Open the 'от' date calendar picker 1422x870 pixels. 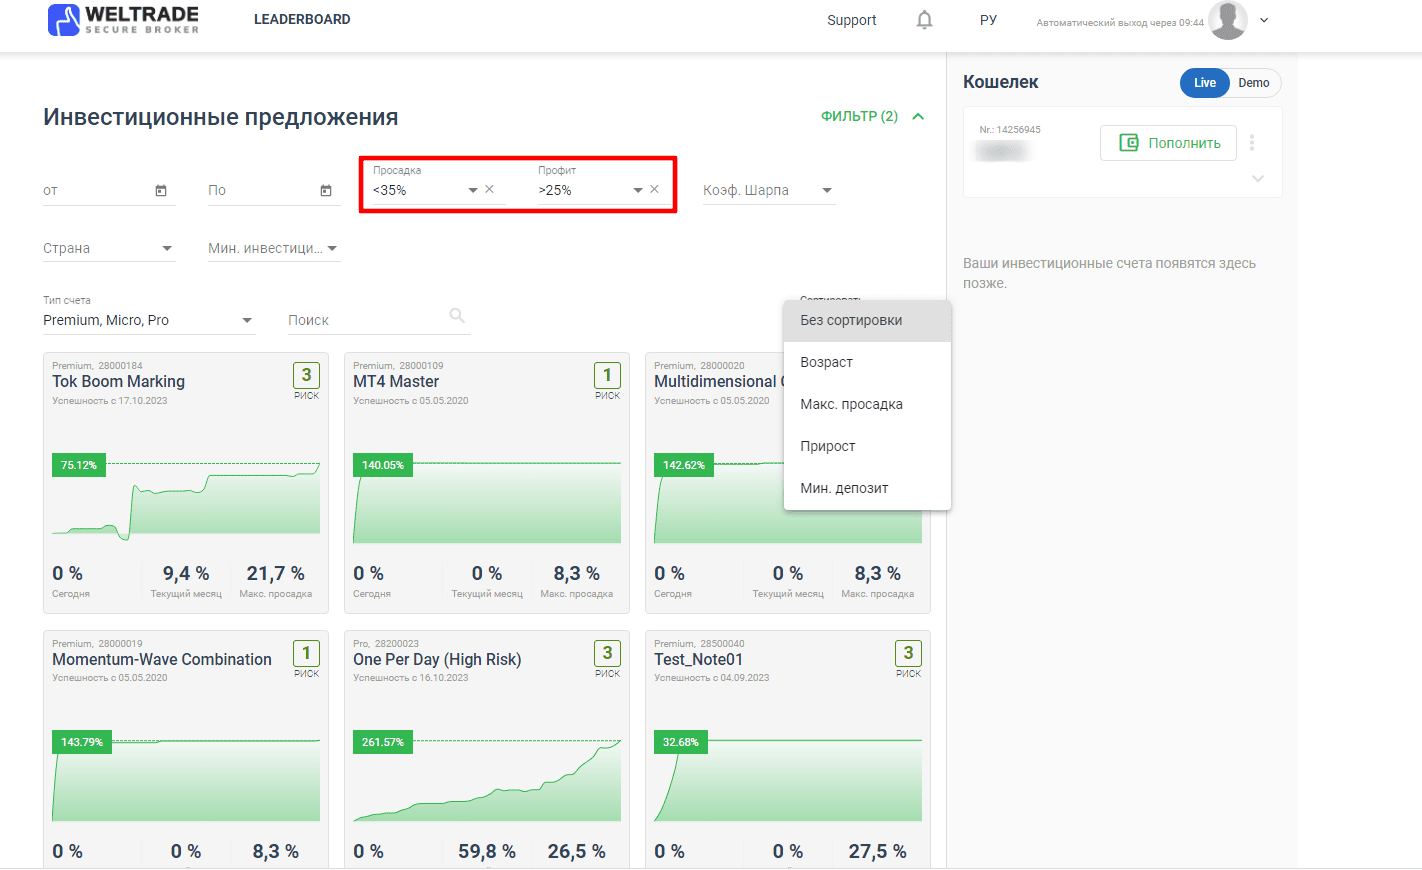(x=161, y=190)
